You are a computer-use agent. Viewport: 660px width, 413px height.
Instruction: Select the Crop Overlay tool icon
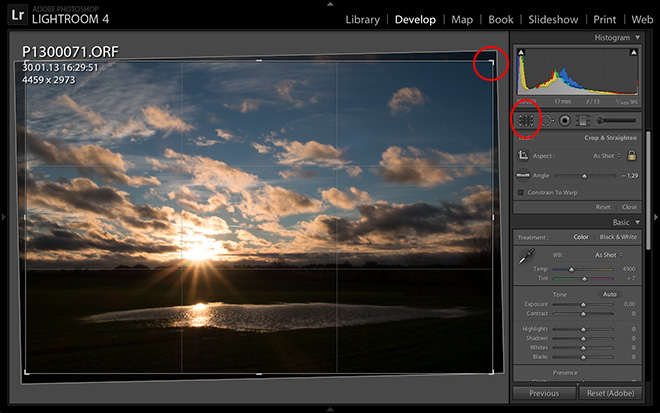coord(526,120)
